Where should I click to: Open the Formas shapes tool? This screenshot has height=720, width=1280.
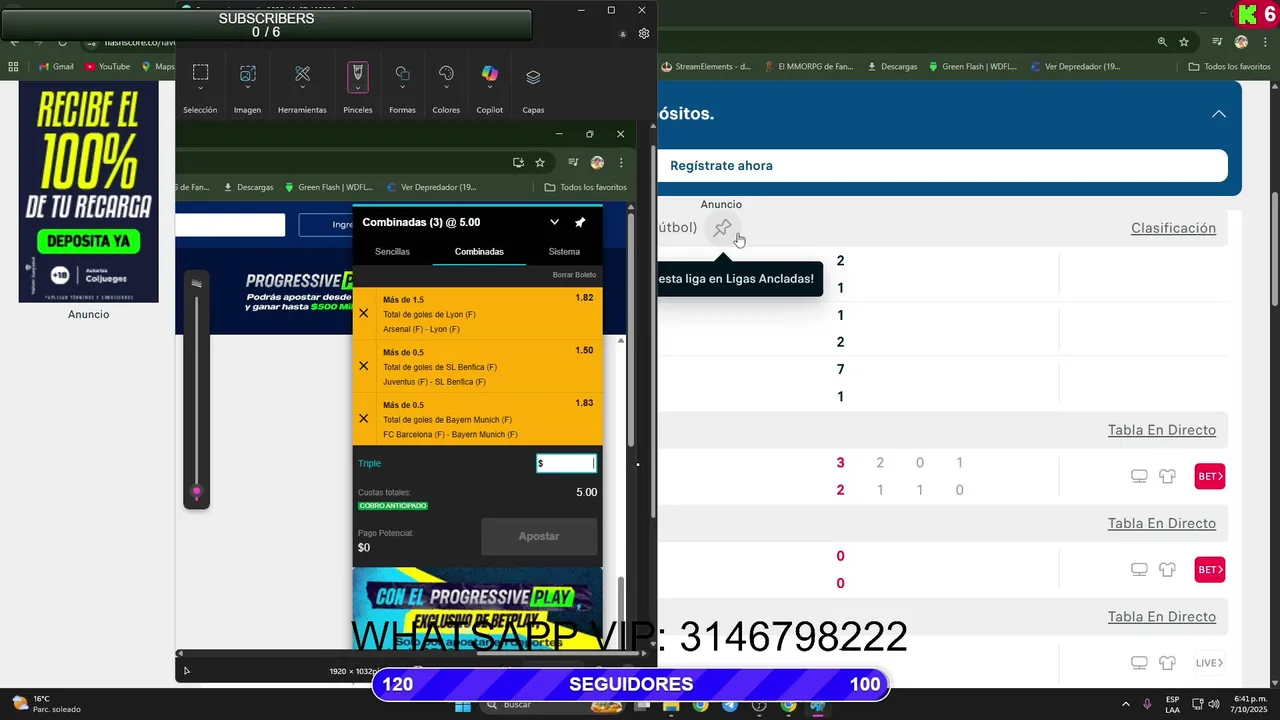pos(402,73)
